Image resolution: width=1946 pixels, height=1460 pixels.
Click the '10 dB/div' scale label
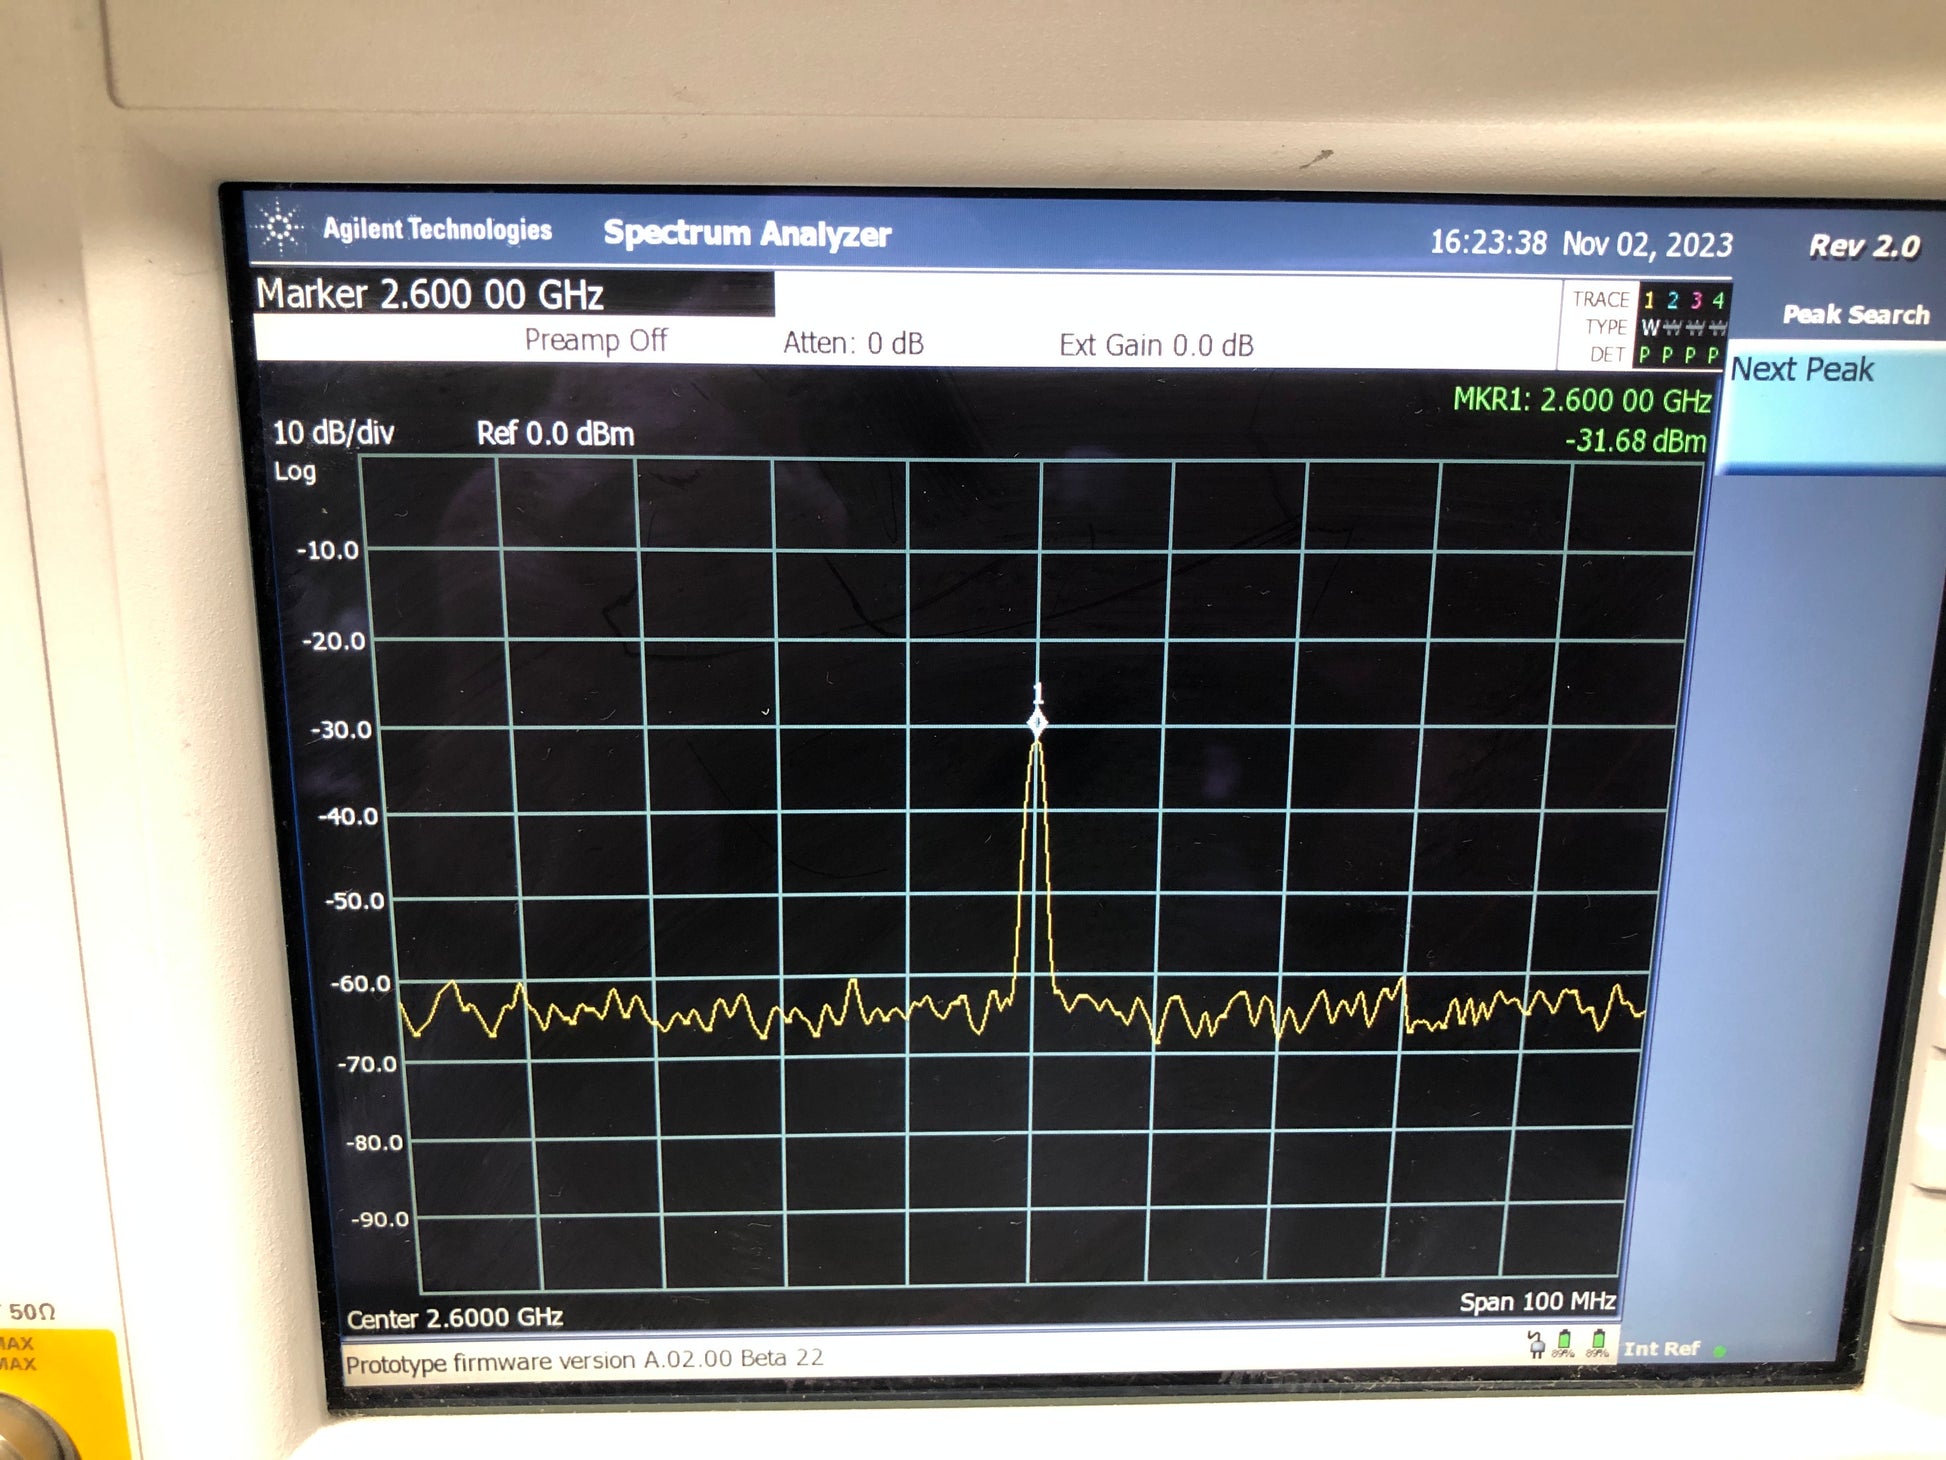point(333,433)
